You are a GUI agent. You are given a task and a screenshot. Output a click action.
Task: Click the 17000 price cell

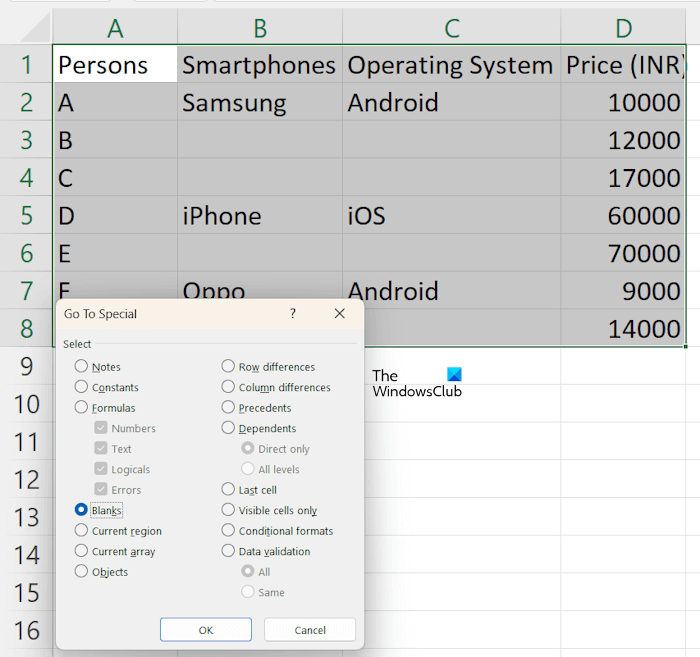click(x=624, y=178)
